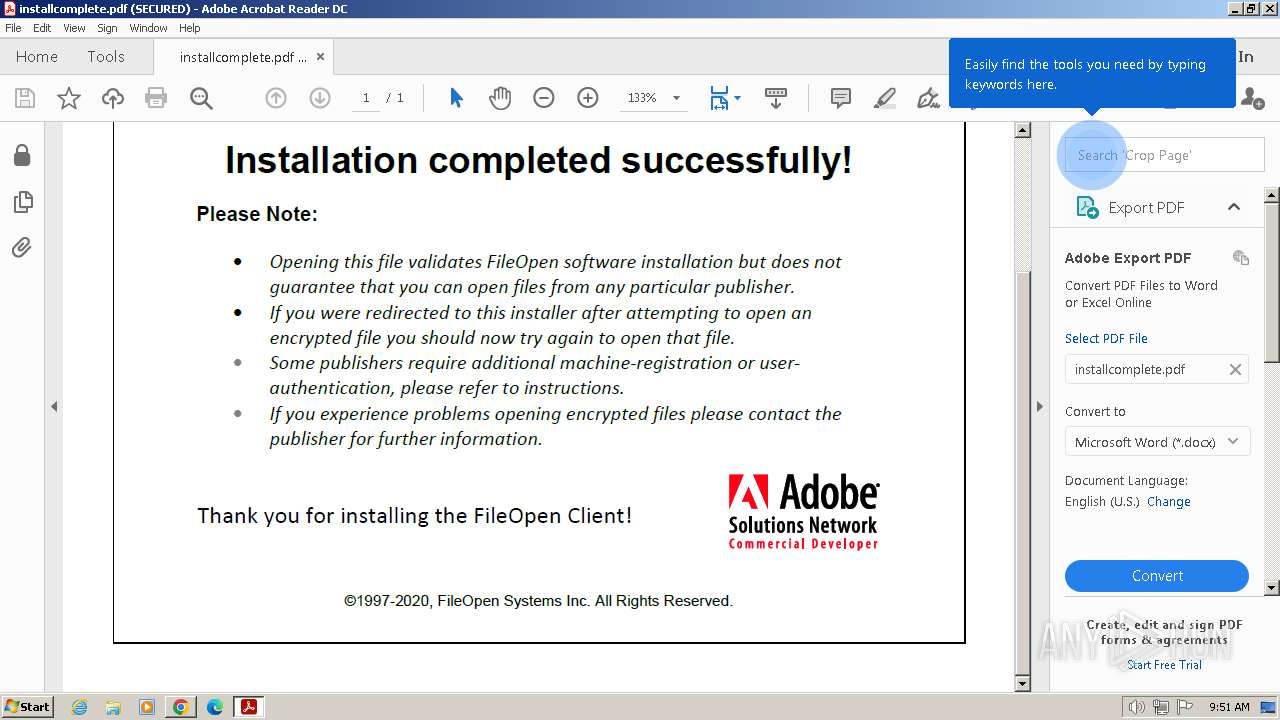This screenshot has width=1280, height=720.
Task: Select the installcomplete.pdf document tab
Action: click(x=243, y=57)
